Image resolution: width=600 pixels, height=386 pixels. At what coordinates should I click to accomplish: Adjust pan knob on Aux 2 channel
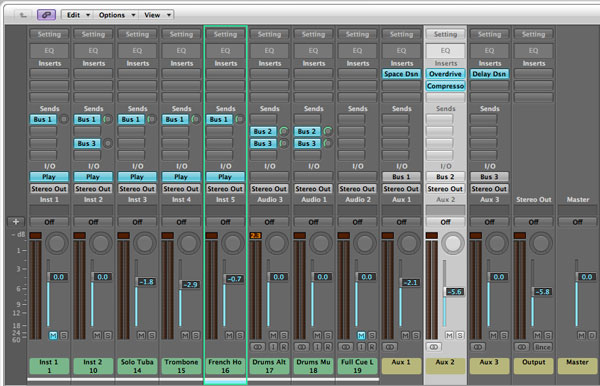tap(453, 243)
